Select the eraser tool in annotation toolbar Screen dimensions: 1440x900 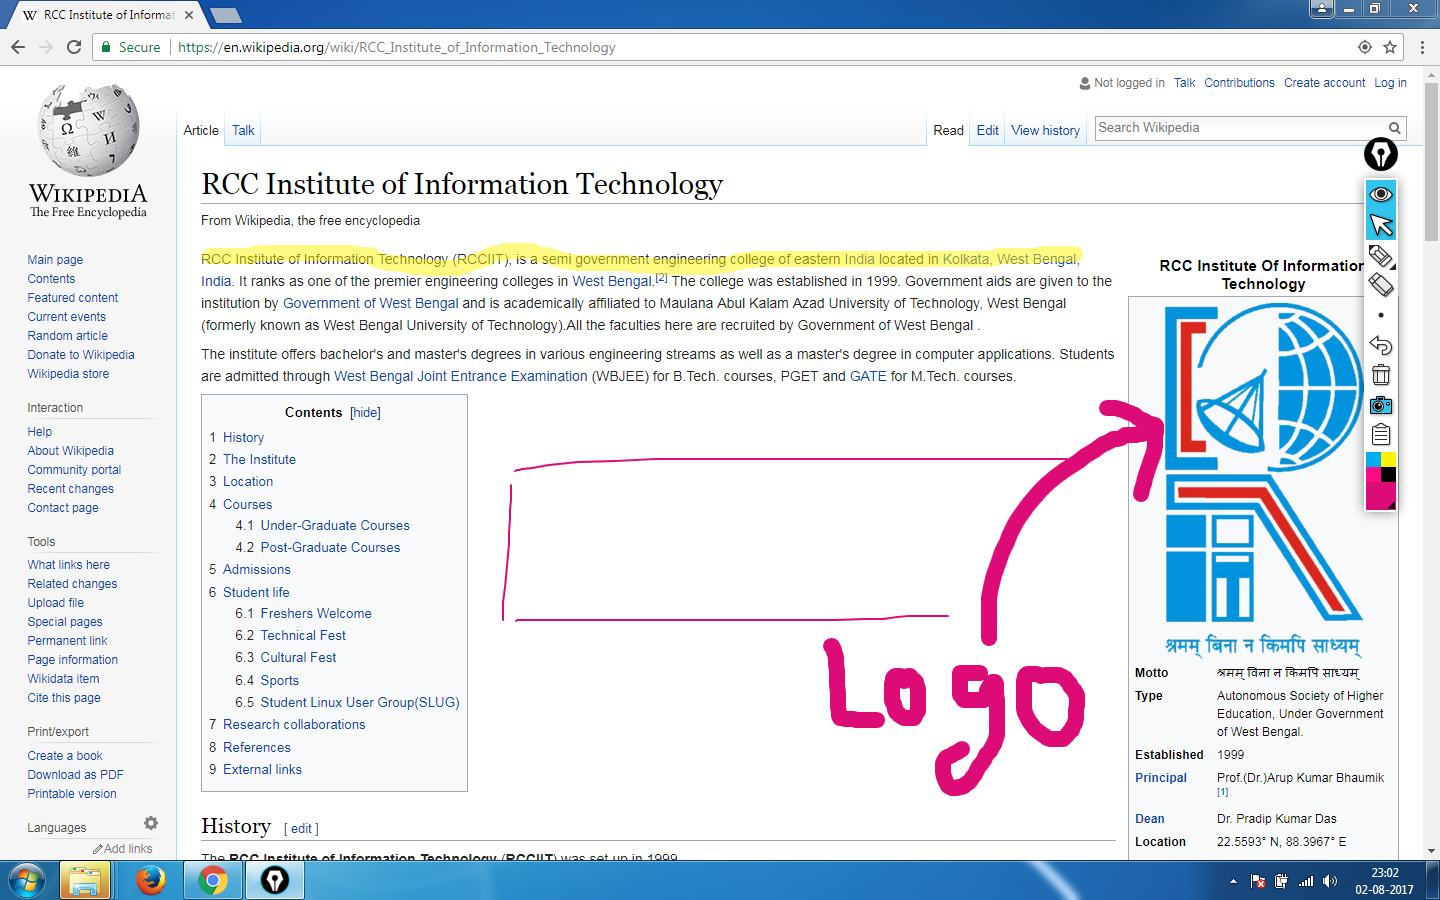(1381, 286)
